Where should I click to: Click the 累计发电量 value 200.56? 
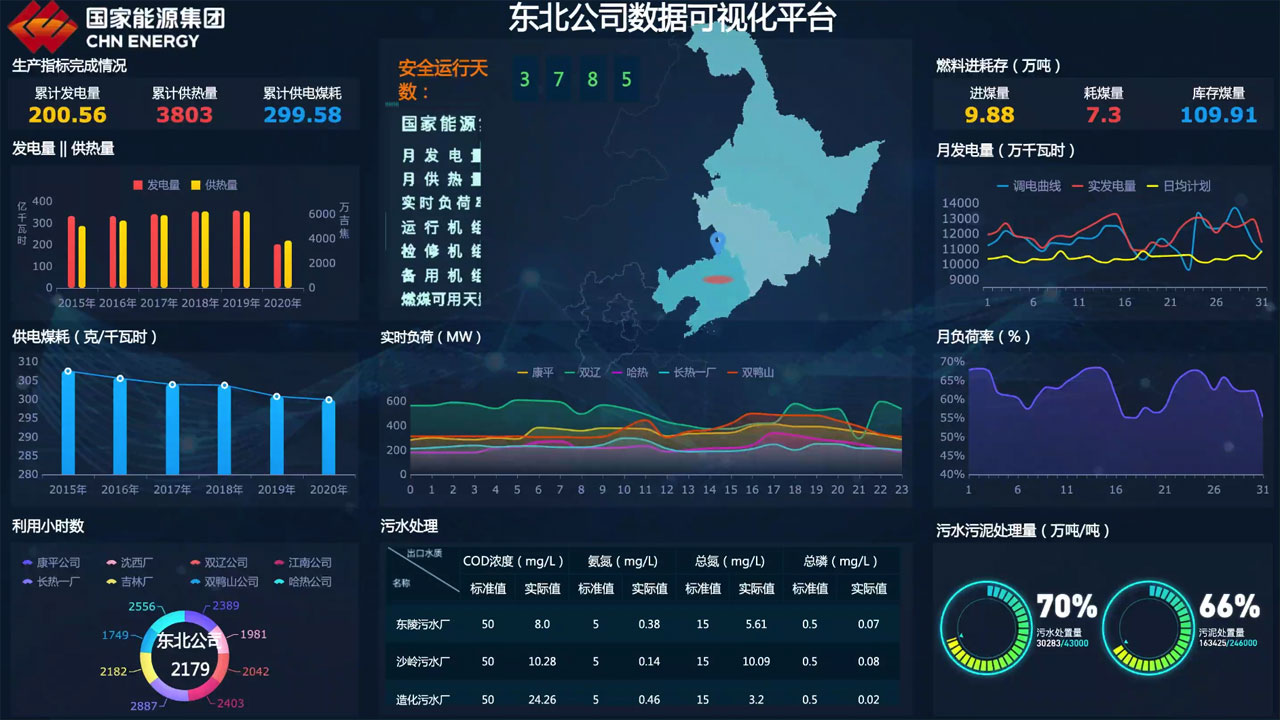[67, 115]
